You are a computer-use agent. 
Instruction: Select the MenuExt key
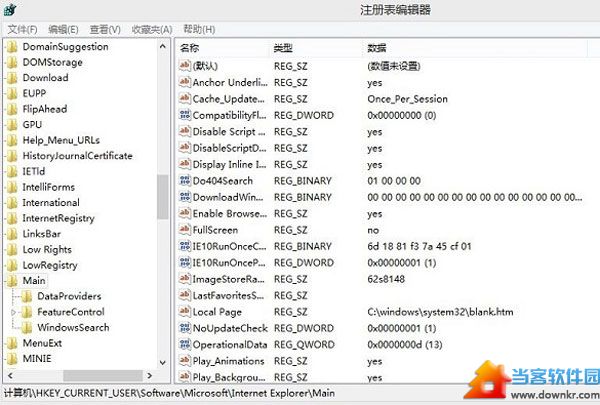42,343
